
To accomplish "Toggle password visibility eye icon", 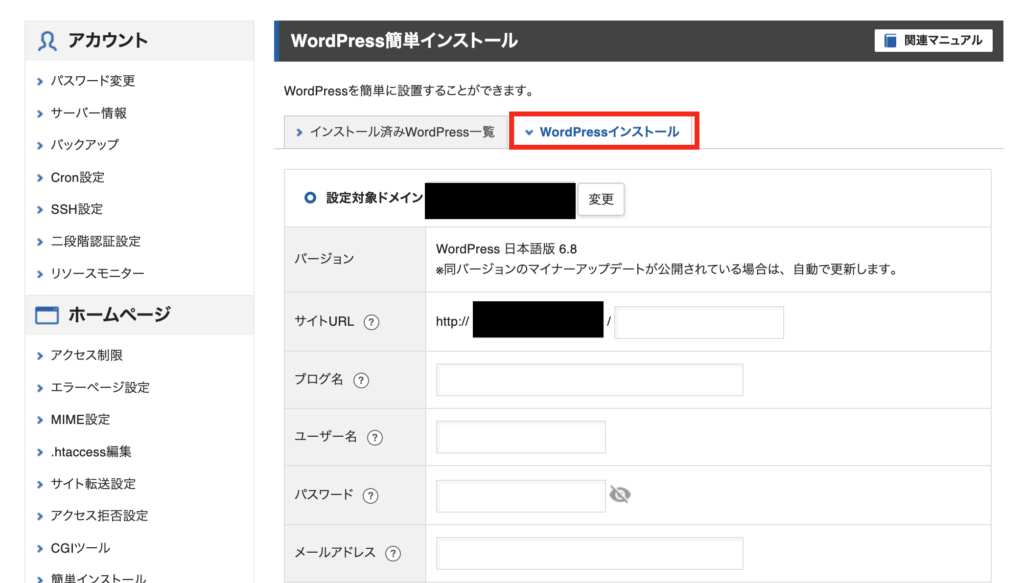I will click(x=620, y=495).
